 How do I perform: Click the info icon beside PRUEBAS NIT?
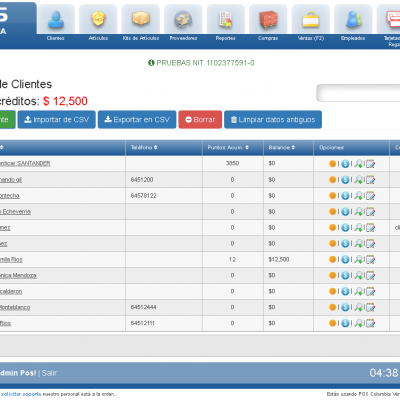tap(151, 63)
